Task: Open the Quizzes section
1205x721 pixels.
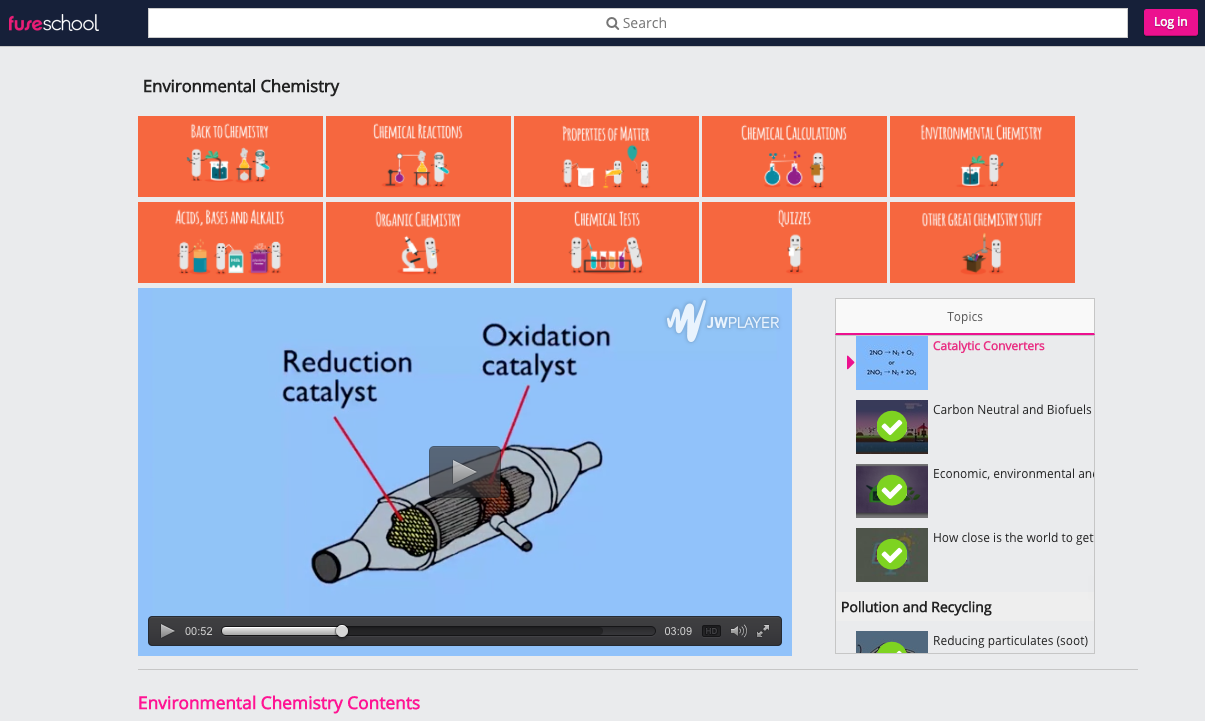Action: [x=793, y=242]
